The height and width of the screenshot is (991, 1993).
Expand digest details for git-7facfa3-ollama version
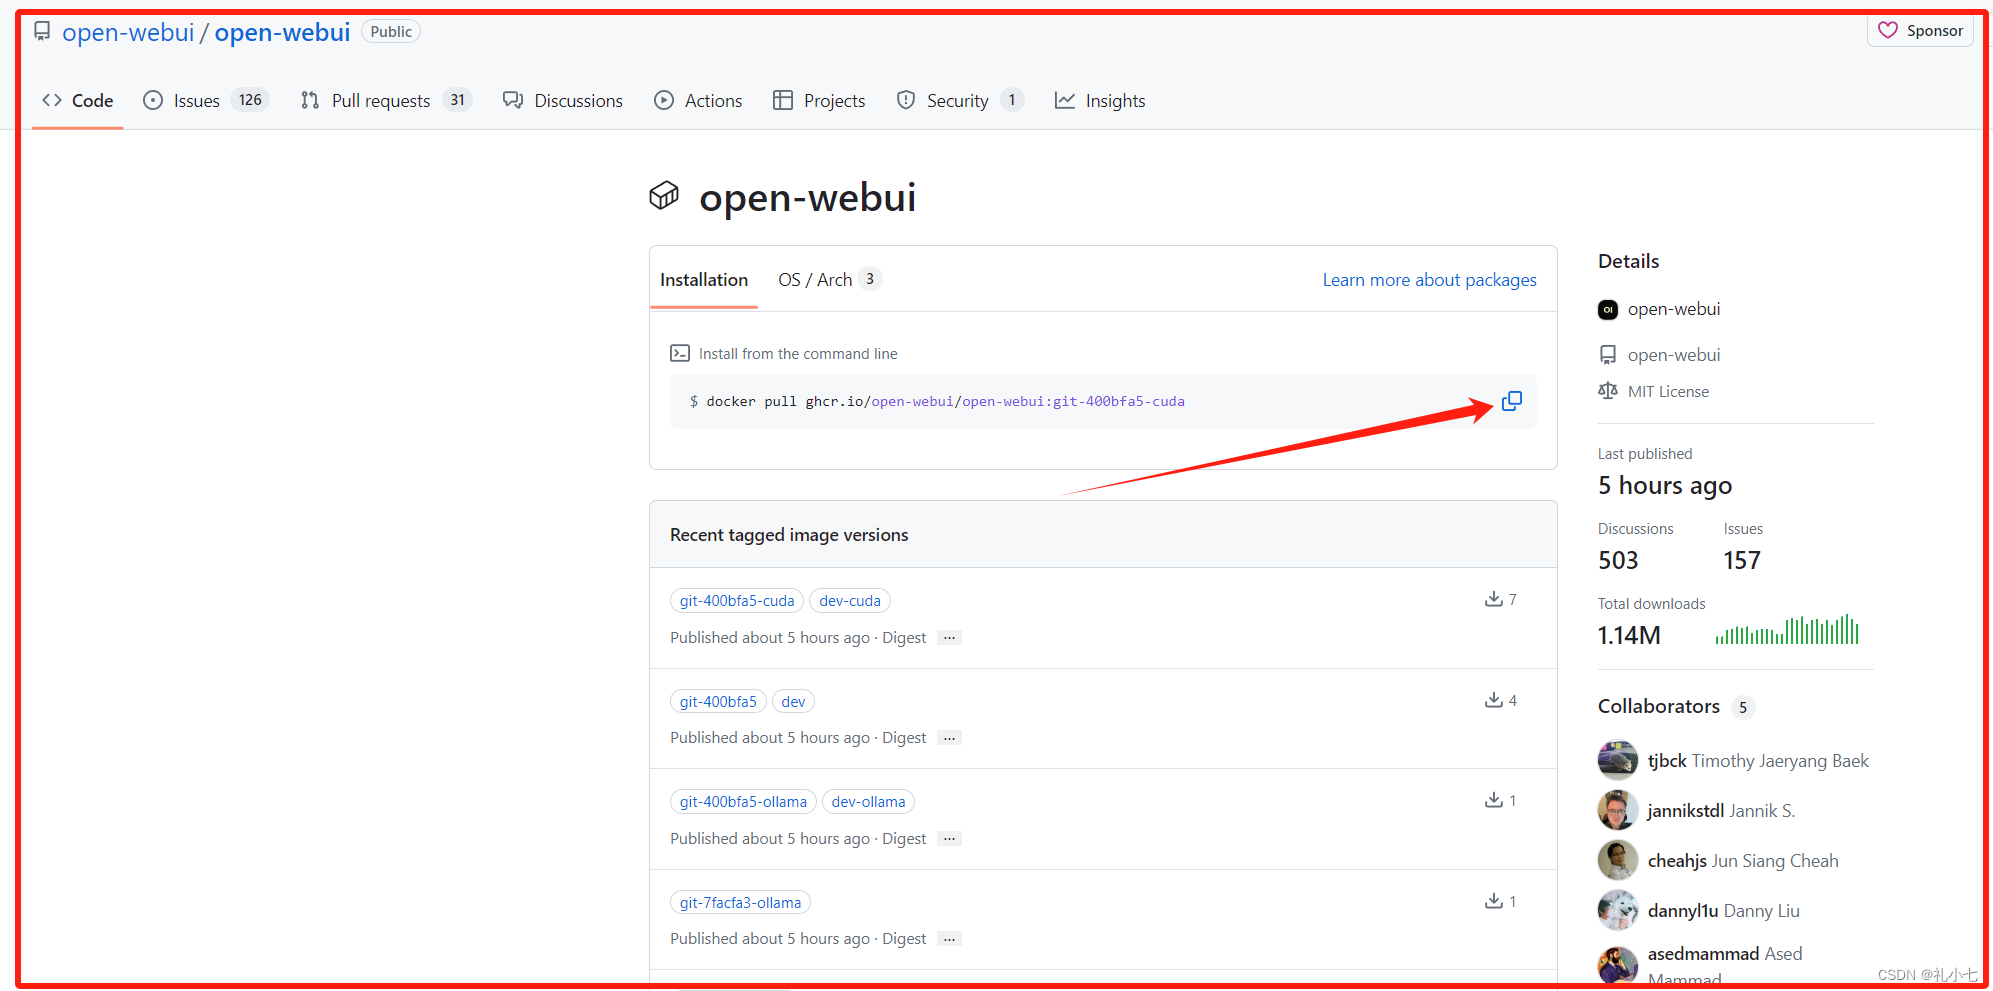(949, 939)
